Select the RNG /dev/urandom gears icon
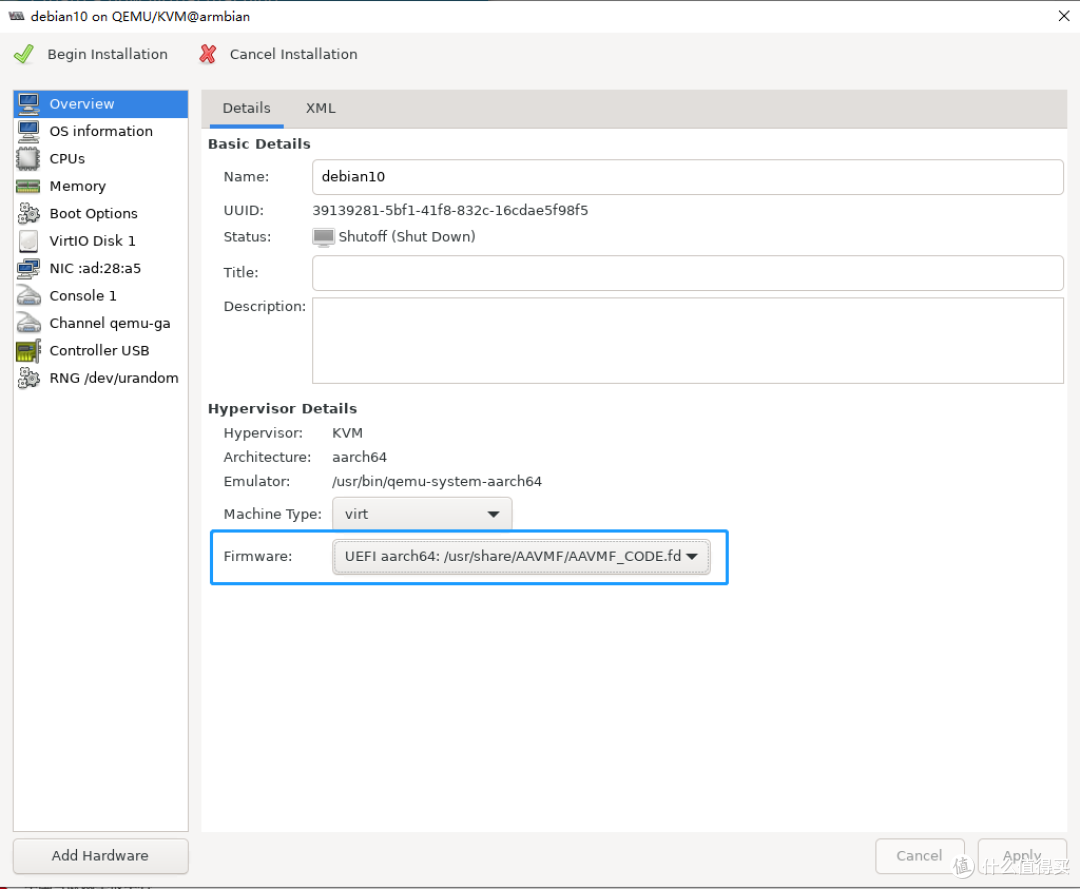The image size is (1080, 889). (29, 378)
